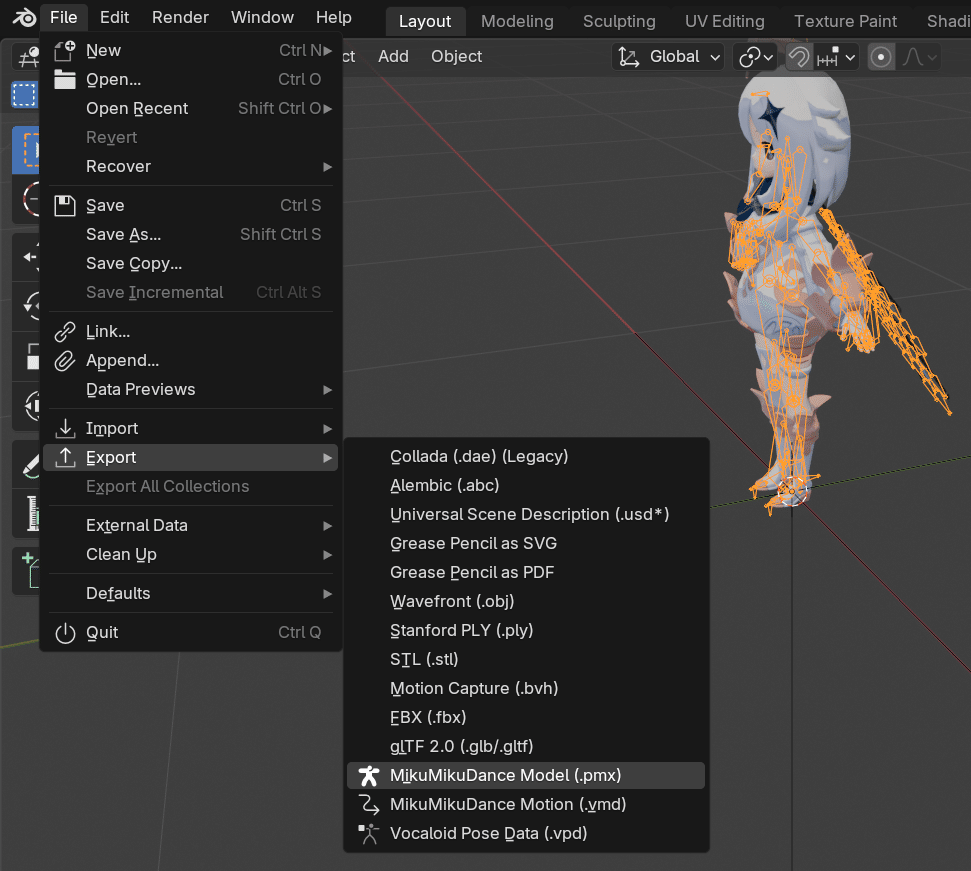Toggle proportional editing
The width and height of the screenshot is (971, 871).
(879, 57)
